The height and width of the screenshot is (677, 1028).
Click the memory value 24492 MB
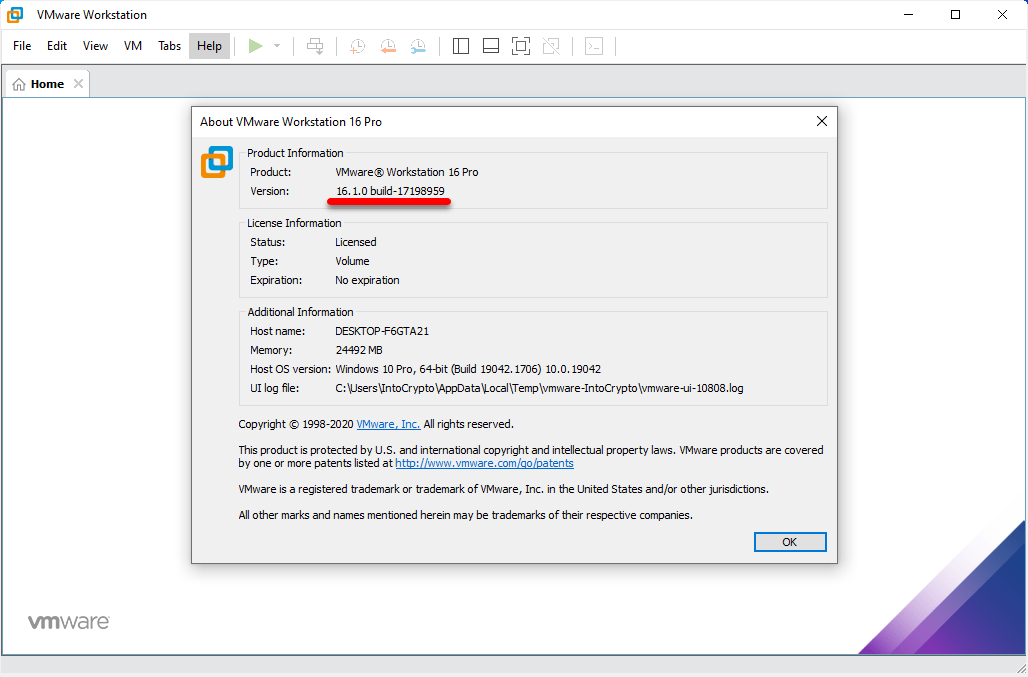(x=359, y=351)
